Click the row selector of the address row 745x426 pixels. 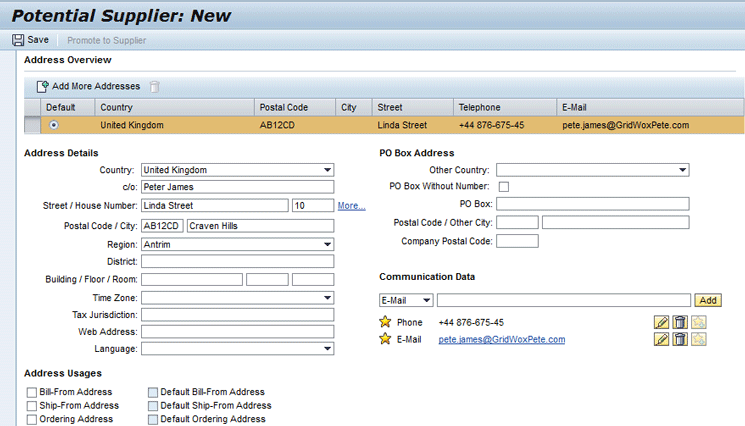pyautogui.click(x=32, y=125)
